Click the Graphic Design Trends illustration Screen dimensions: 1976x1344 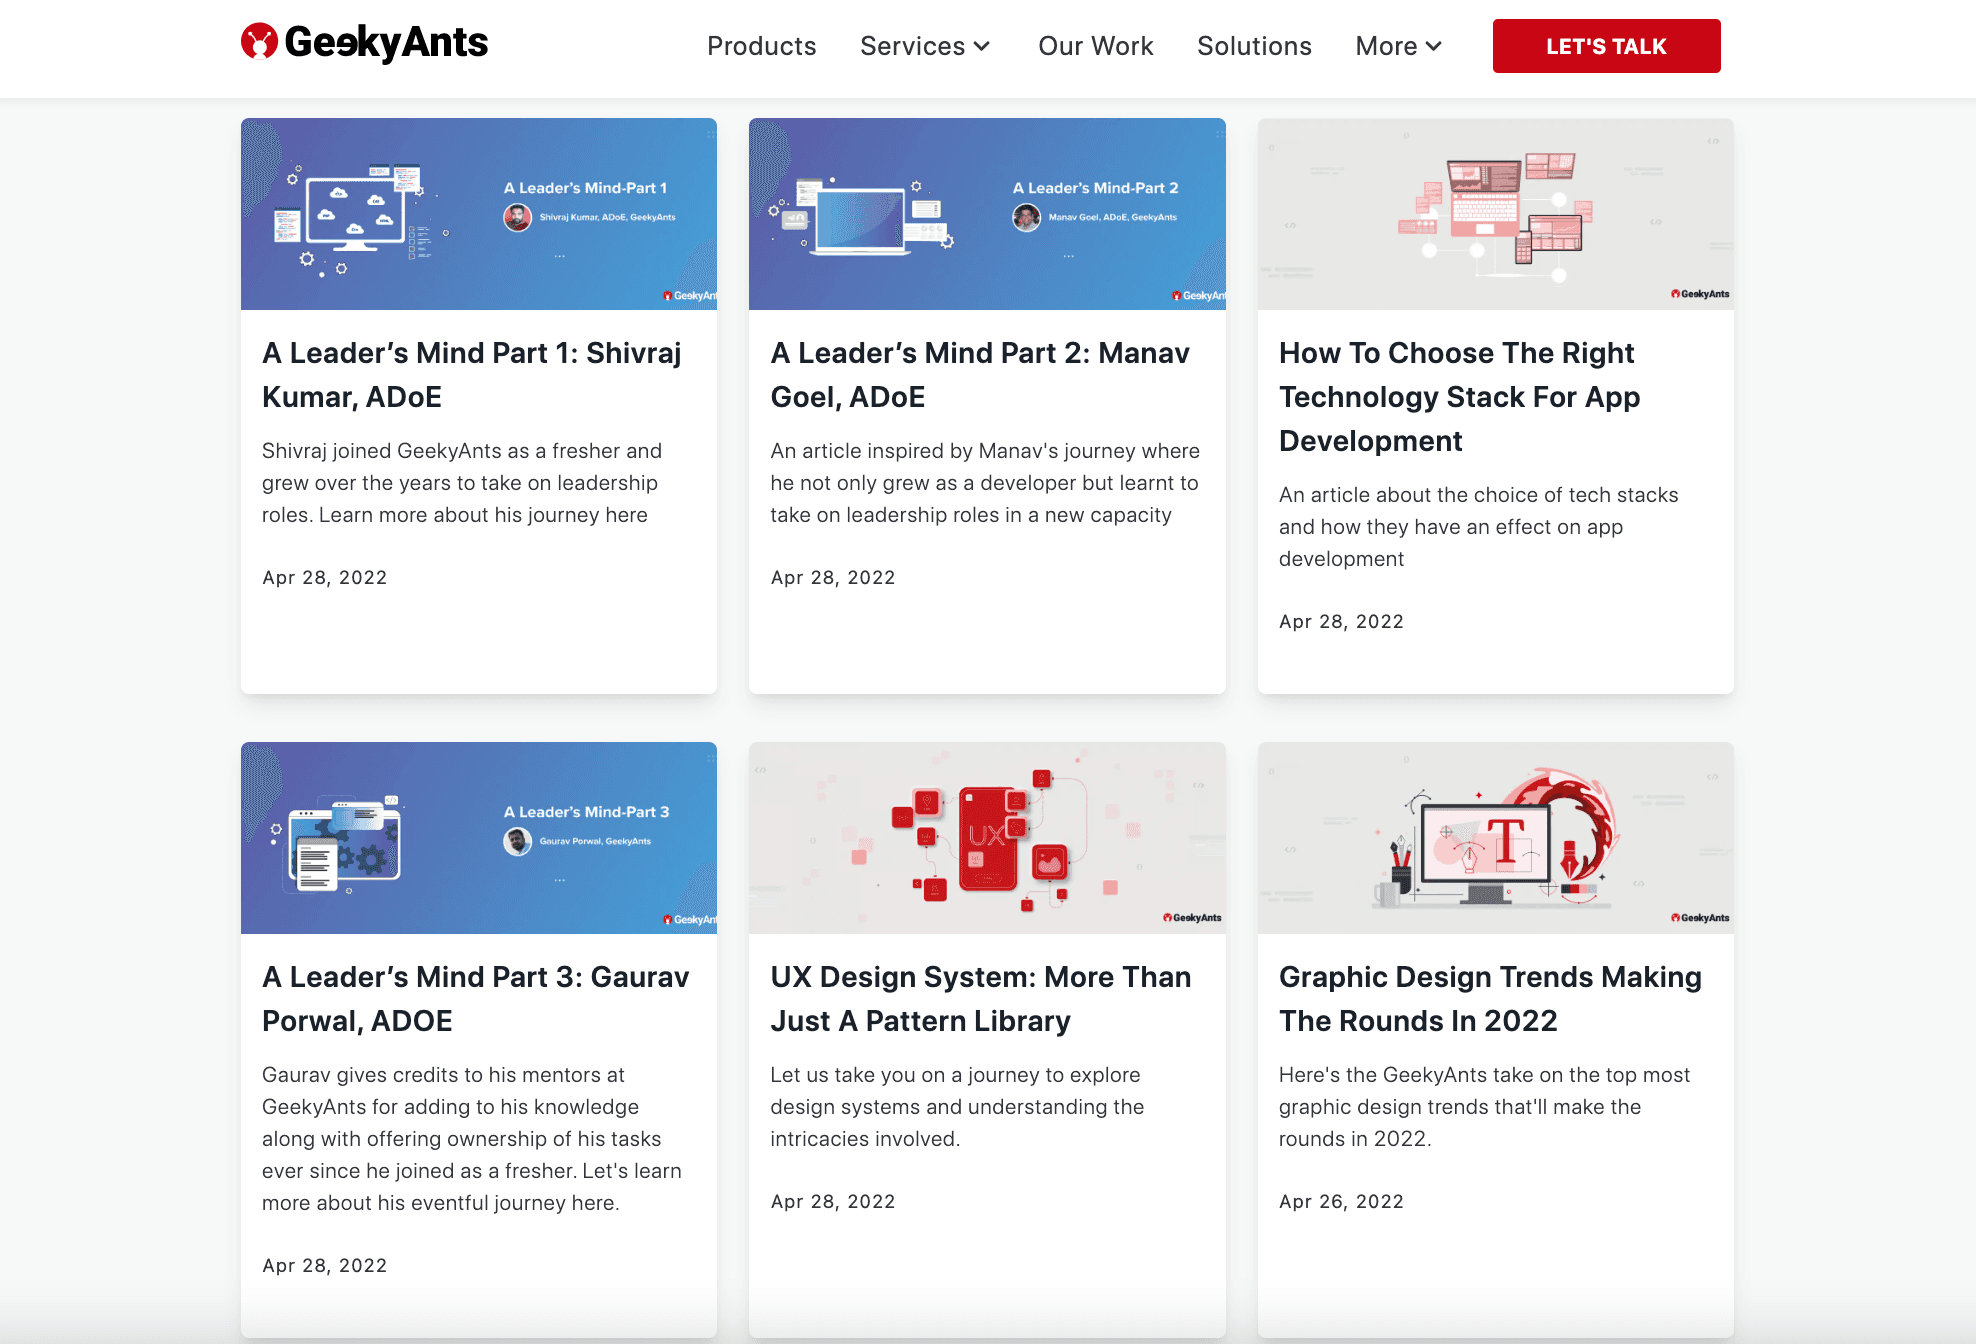coord(1495,838)
